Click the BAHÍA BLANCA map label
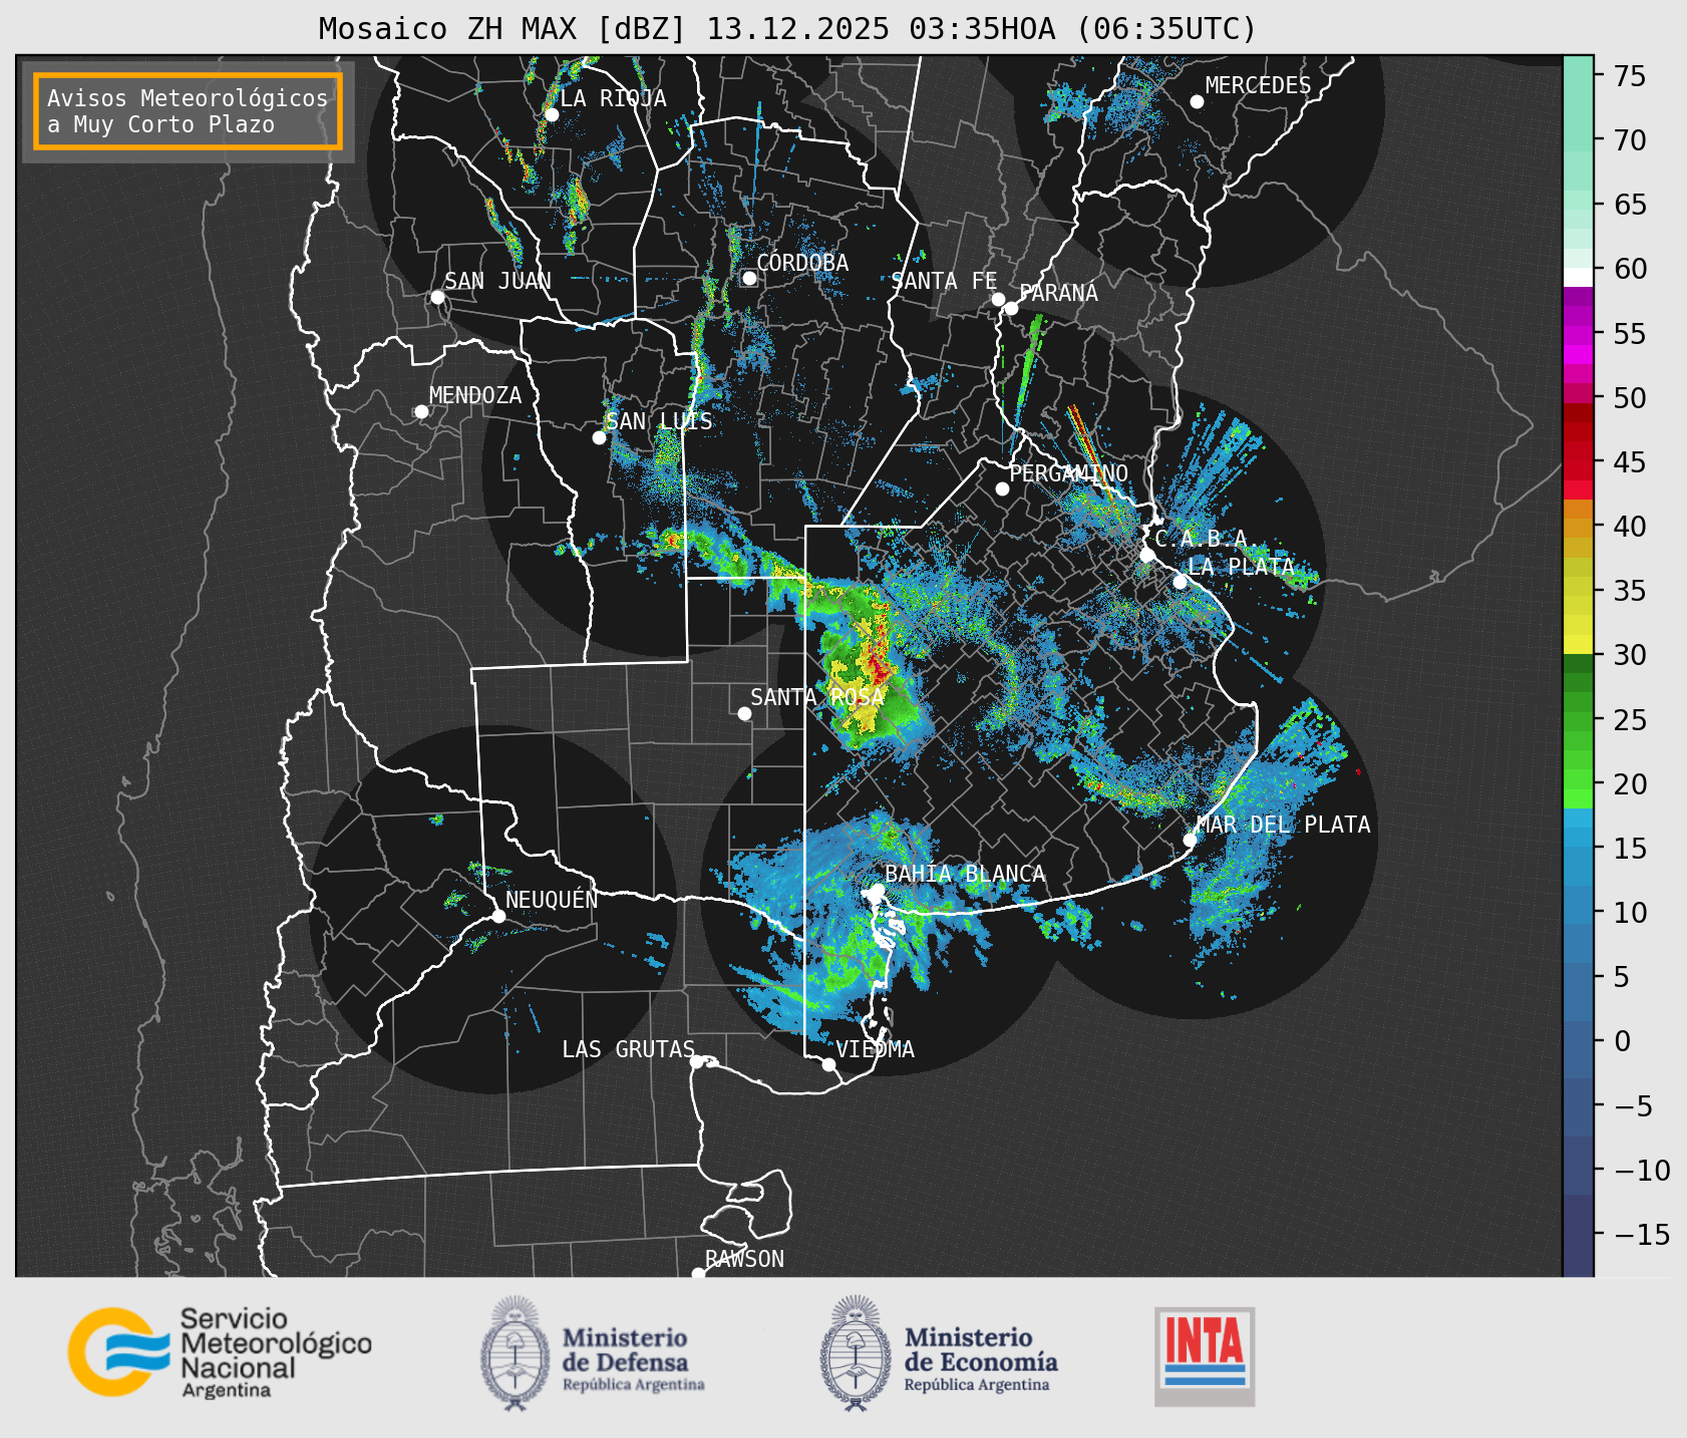 tap(965, 874)
